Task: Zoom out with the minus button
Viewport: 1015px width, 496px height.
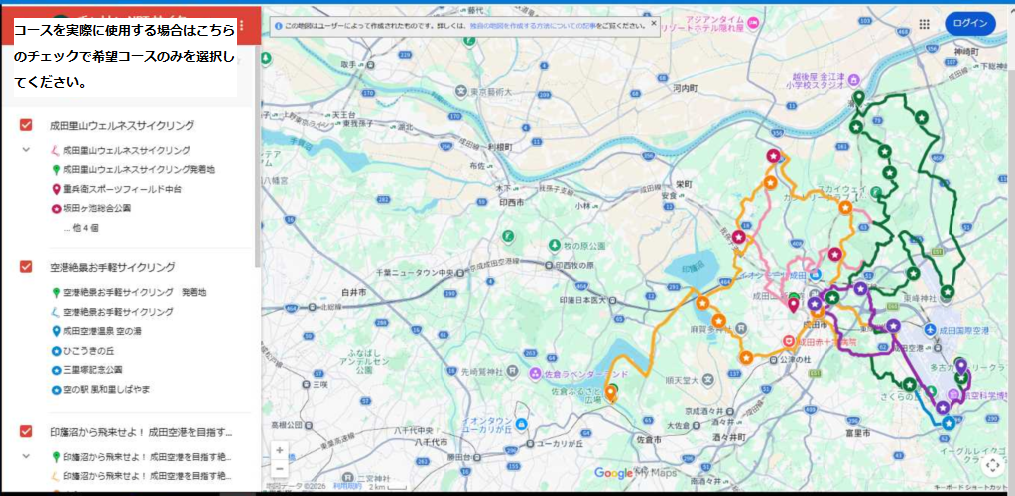Action: [x=280, y=468]
